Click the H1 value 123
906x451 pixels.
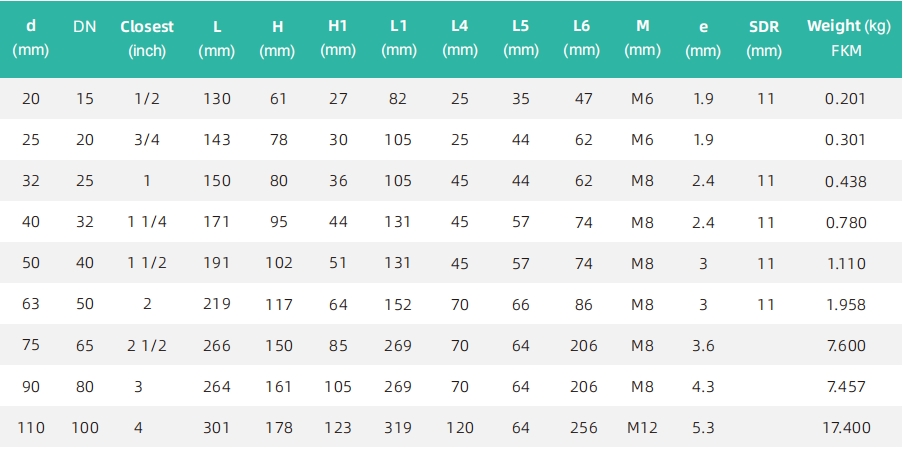point(338,428)
